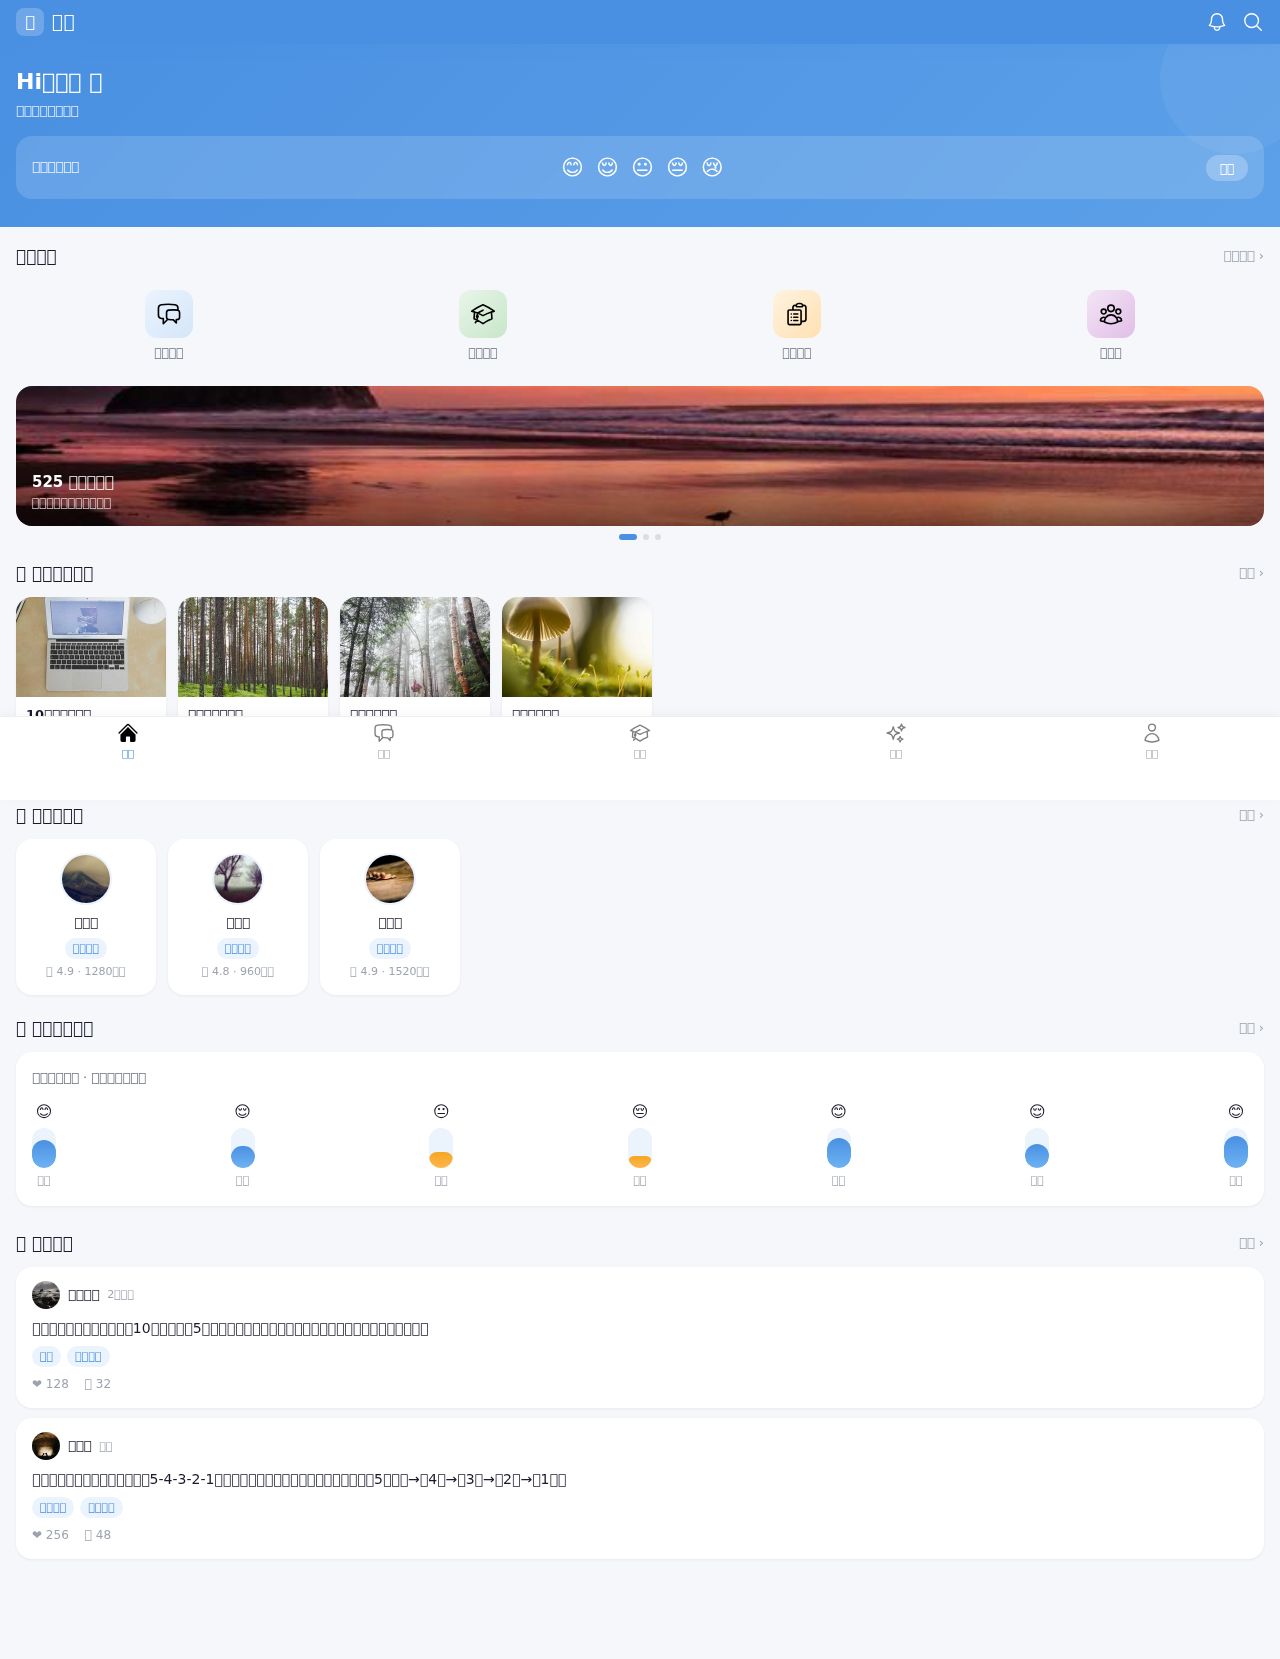Open the counselor card rated 4.8 with 960
This screenshot has height=1659, width=1280.
238,917
